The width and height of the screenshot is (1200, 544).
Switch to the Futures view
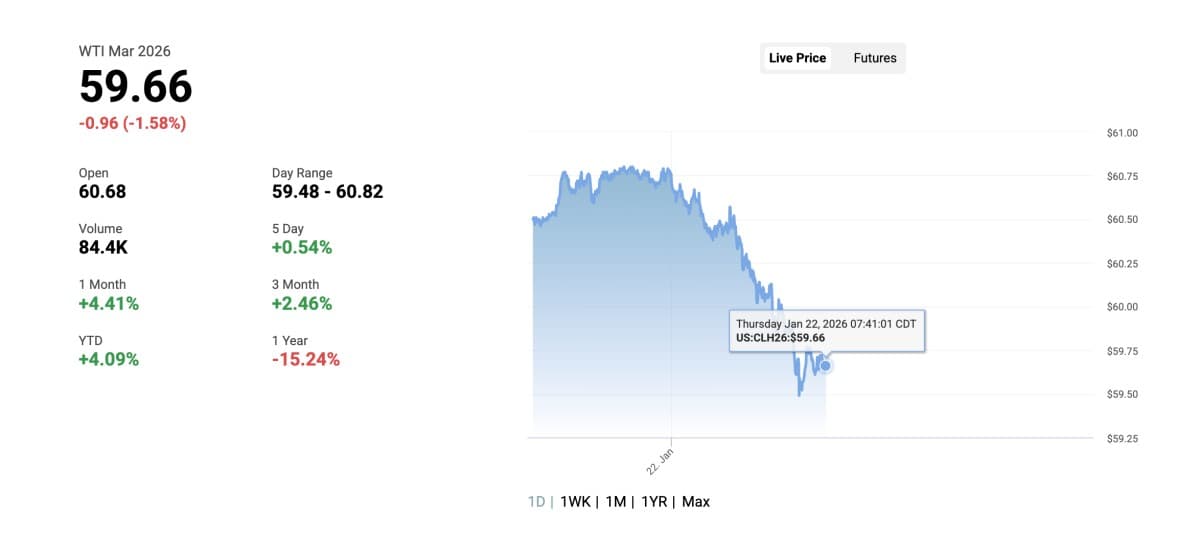[x=874, y=58]
